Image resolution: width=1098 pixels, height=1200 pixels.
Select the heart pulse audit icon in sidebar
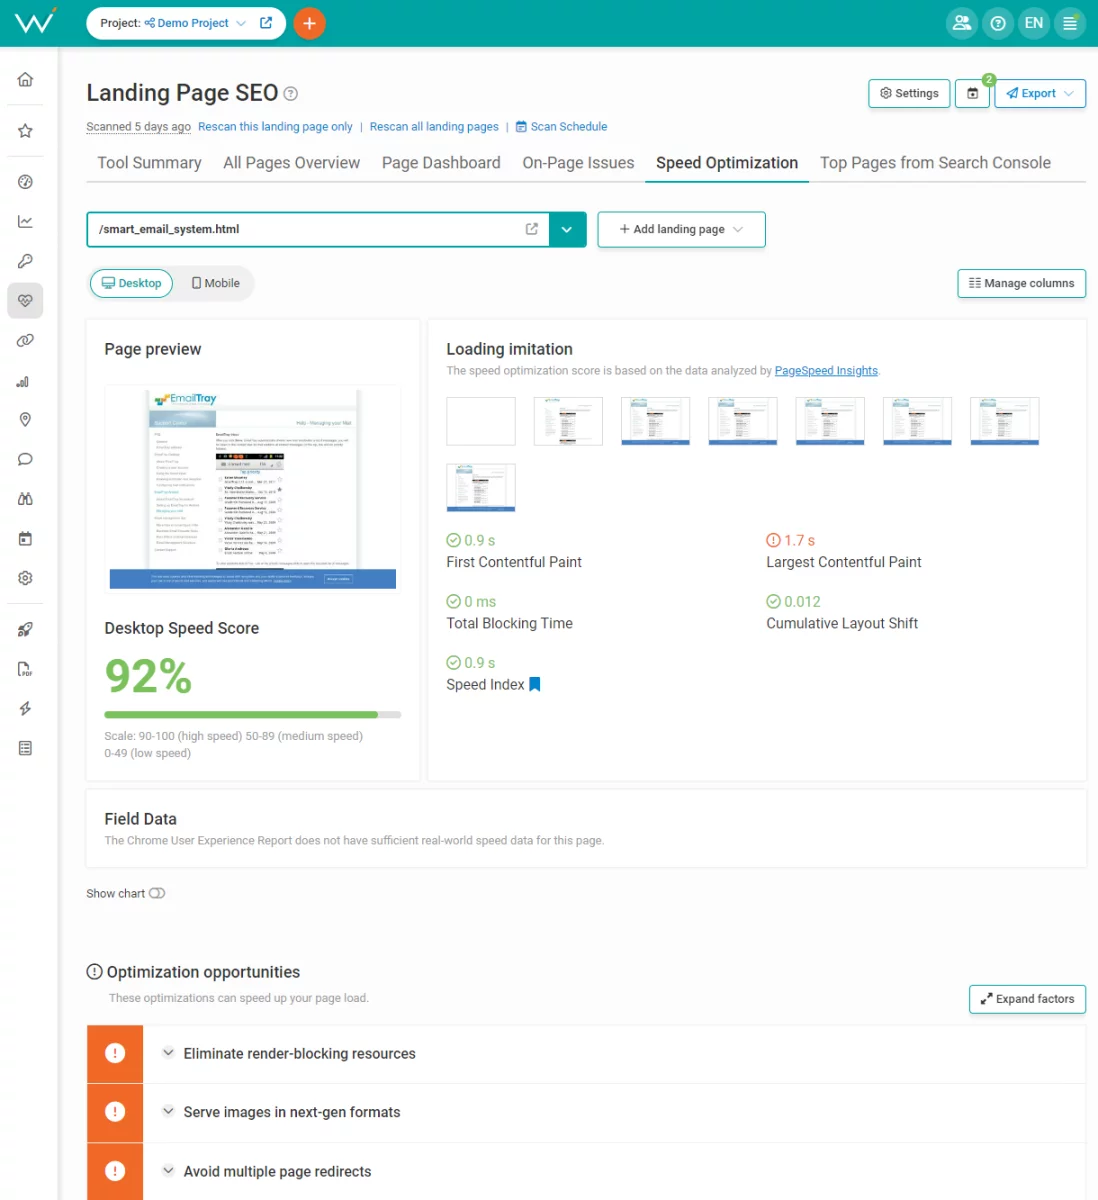(x=25, y=300)
